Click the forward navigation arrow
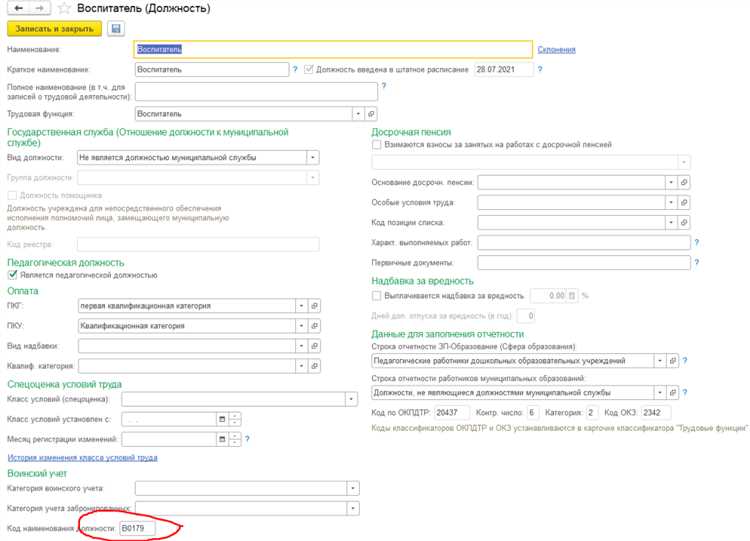 [x=39, y=8]
